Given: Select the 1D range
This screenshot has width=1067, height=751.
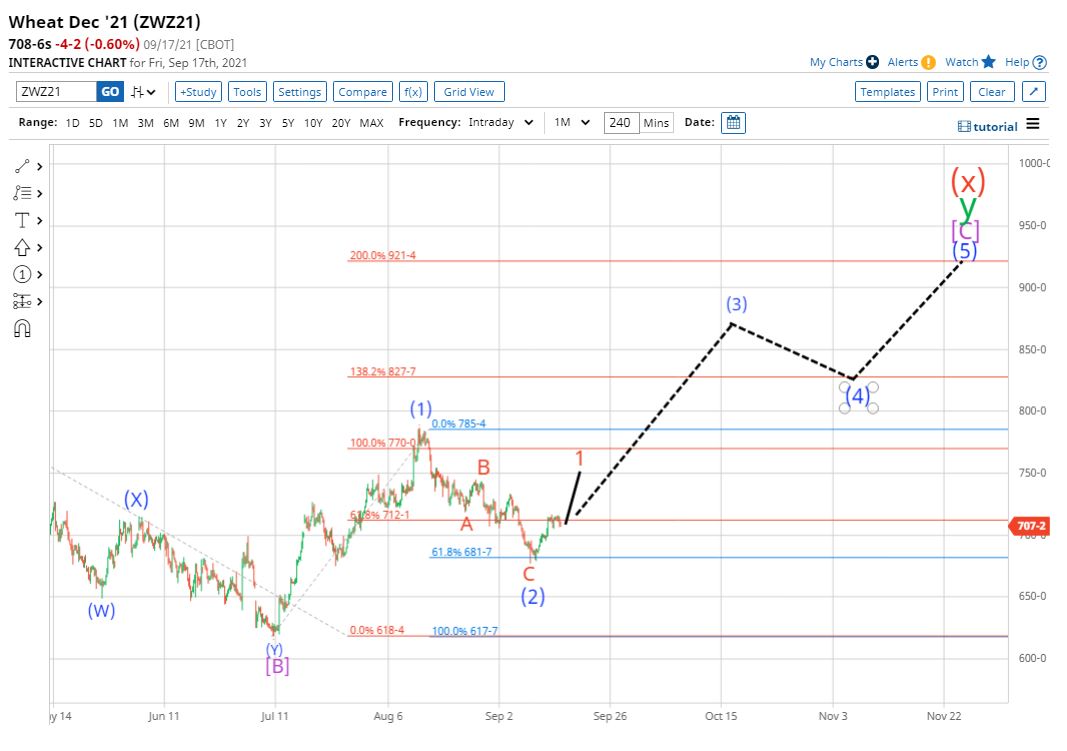Looking at the screenshot, I should pyautogui.click(x=72, y=123).
